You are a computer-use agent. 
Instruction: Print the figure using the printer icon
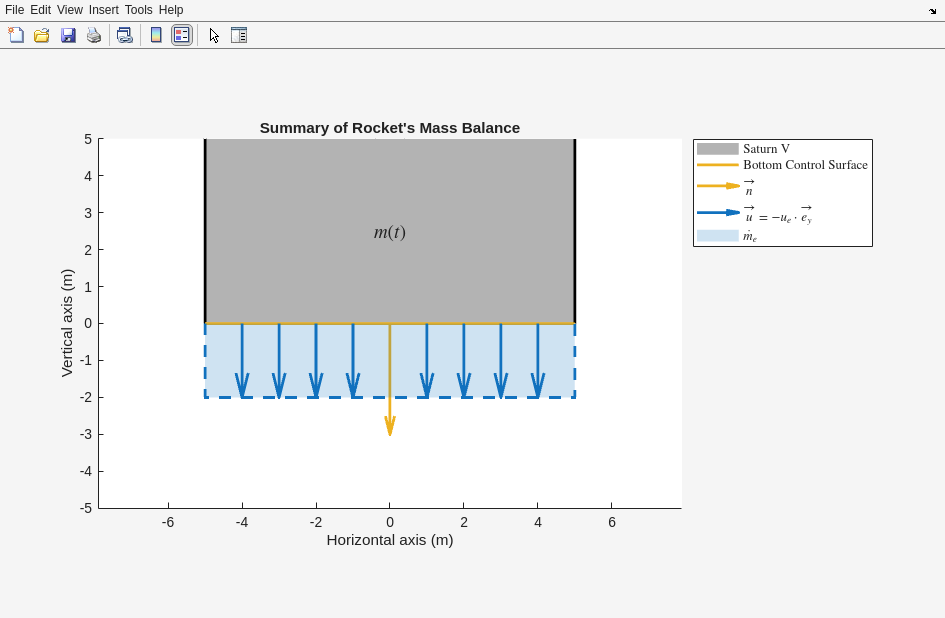pyautogui.click(x=94, y=35)
